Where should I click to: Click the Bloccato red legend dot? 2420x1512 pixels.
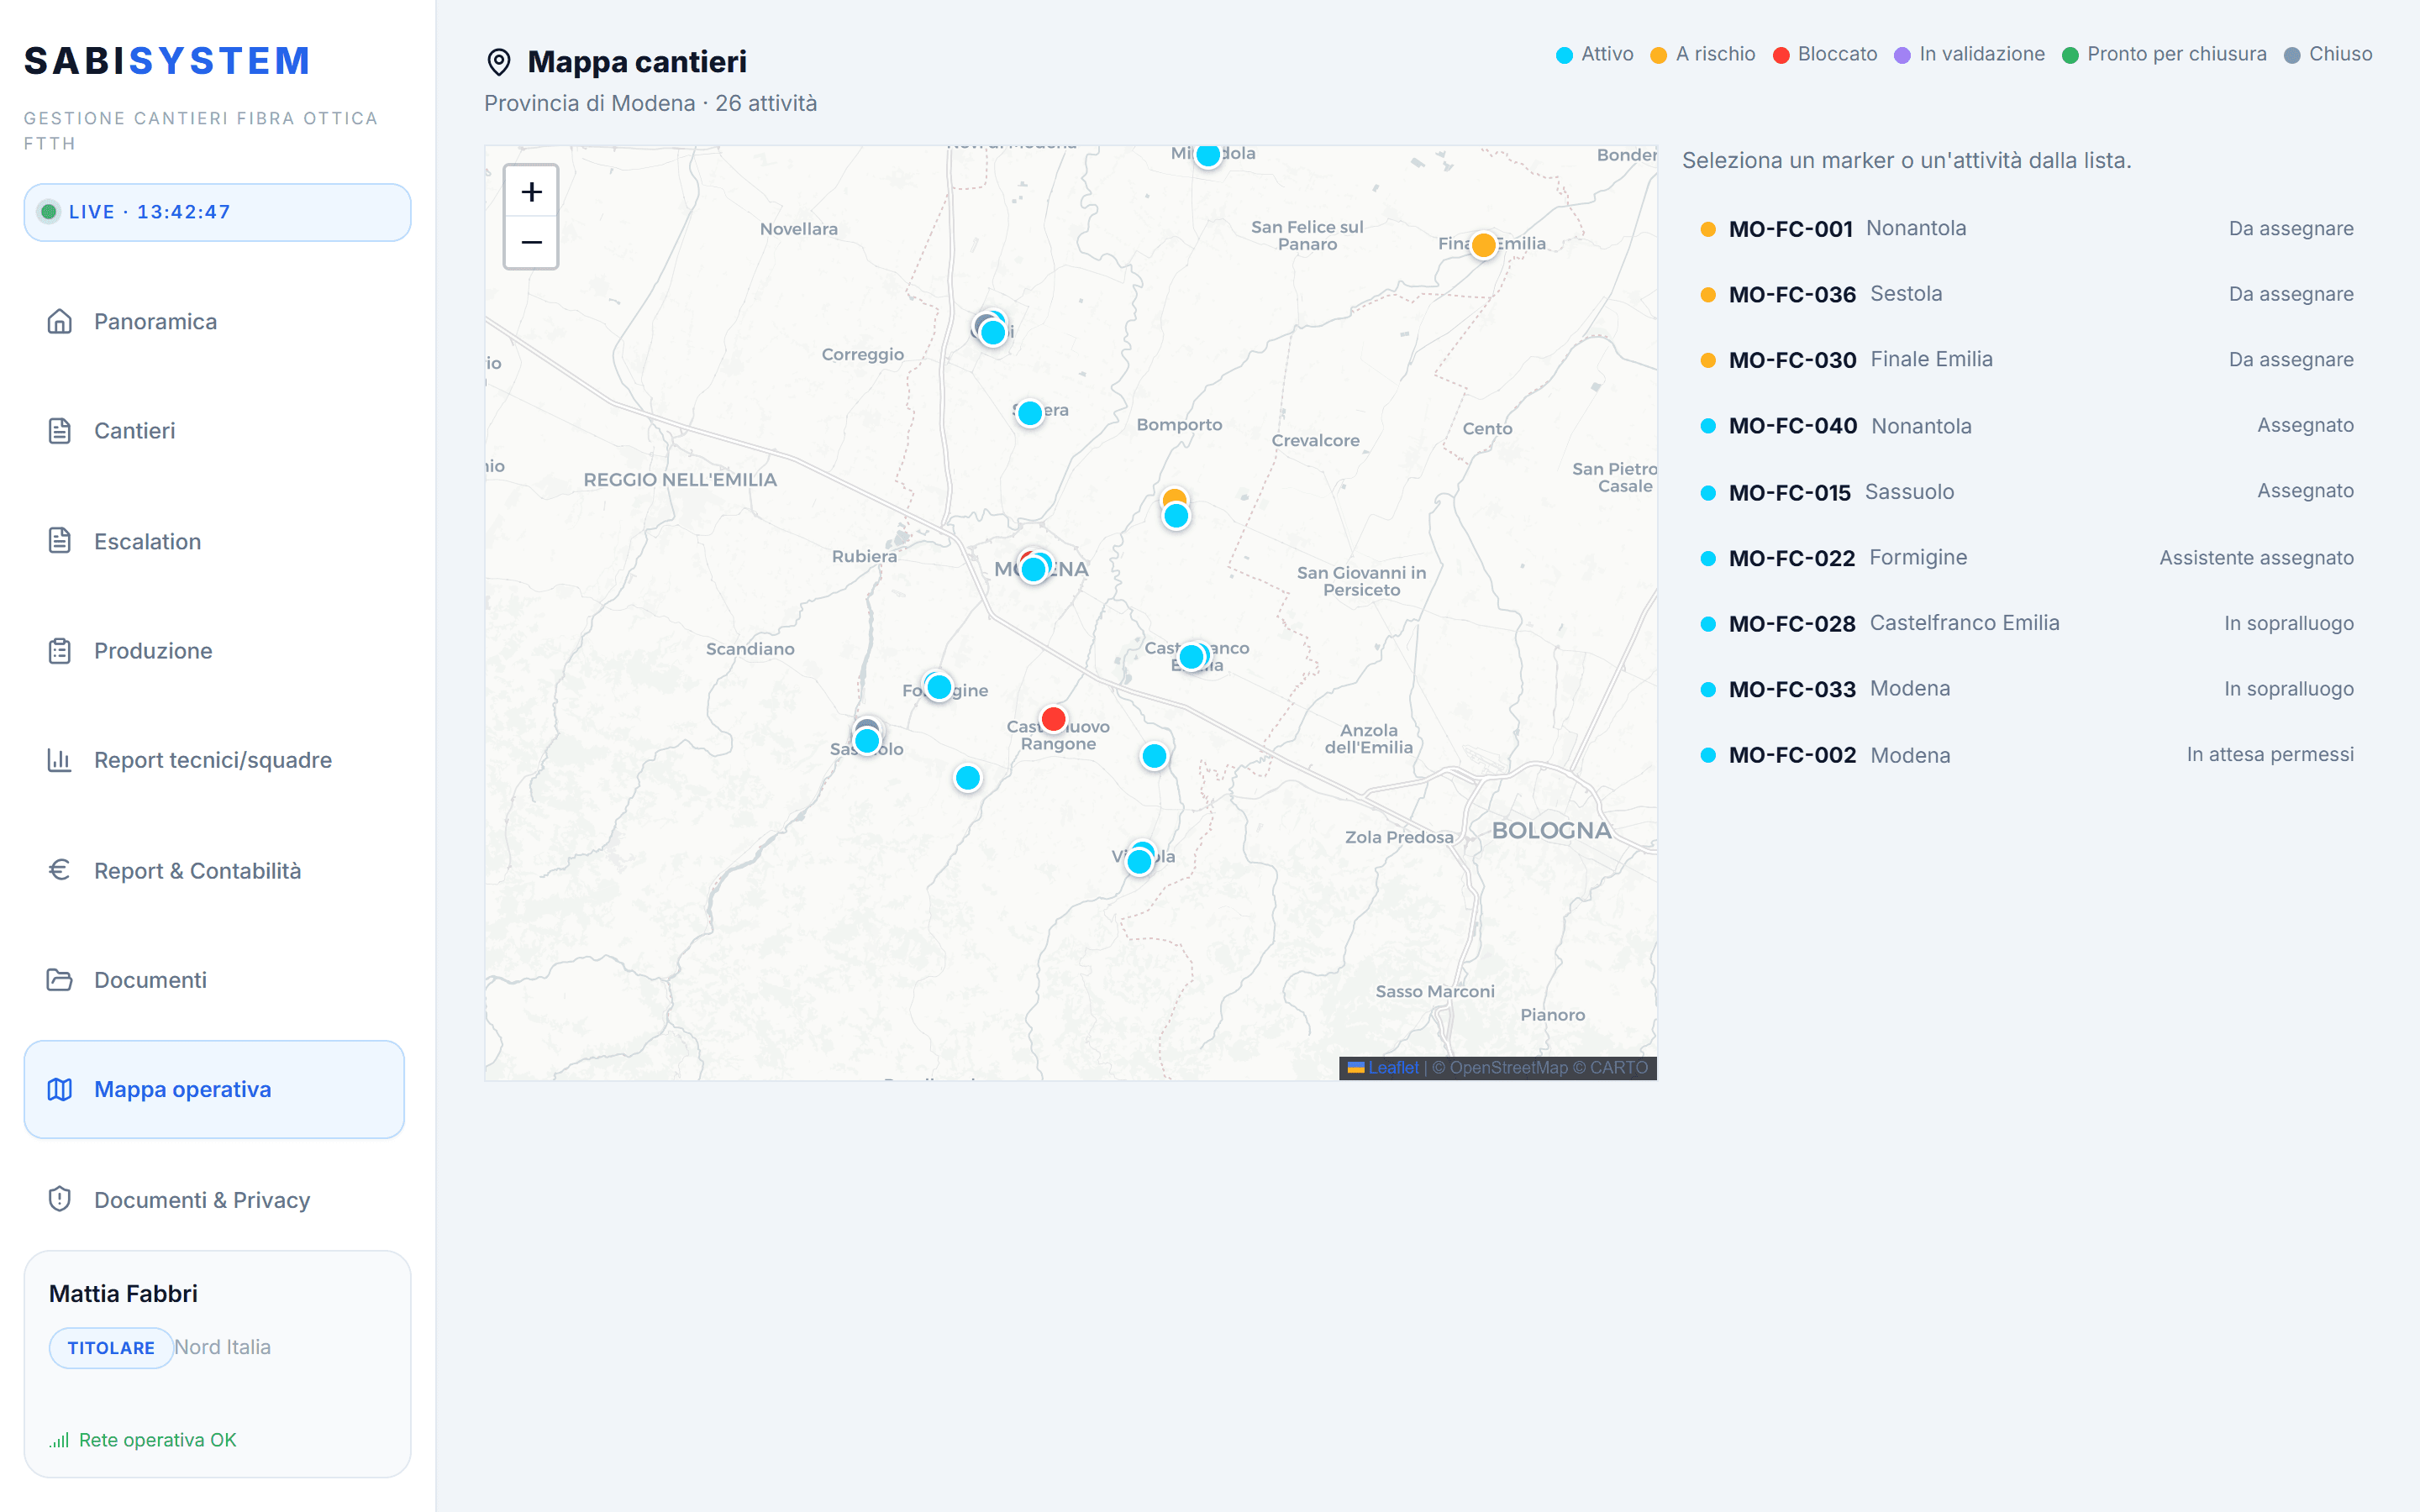tap(1781, 55)
